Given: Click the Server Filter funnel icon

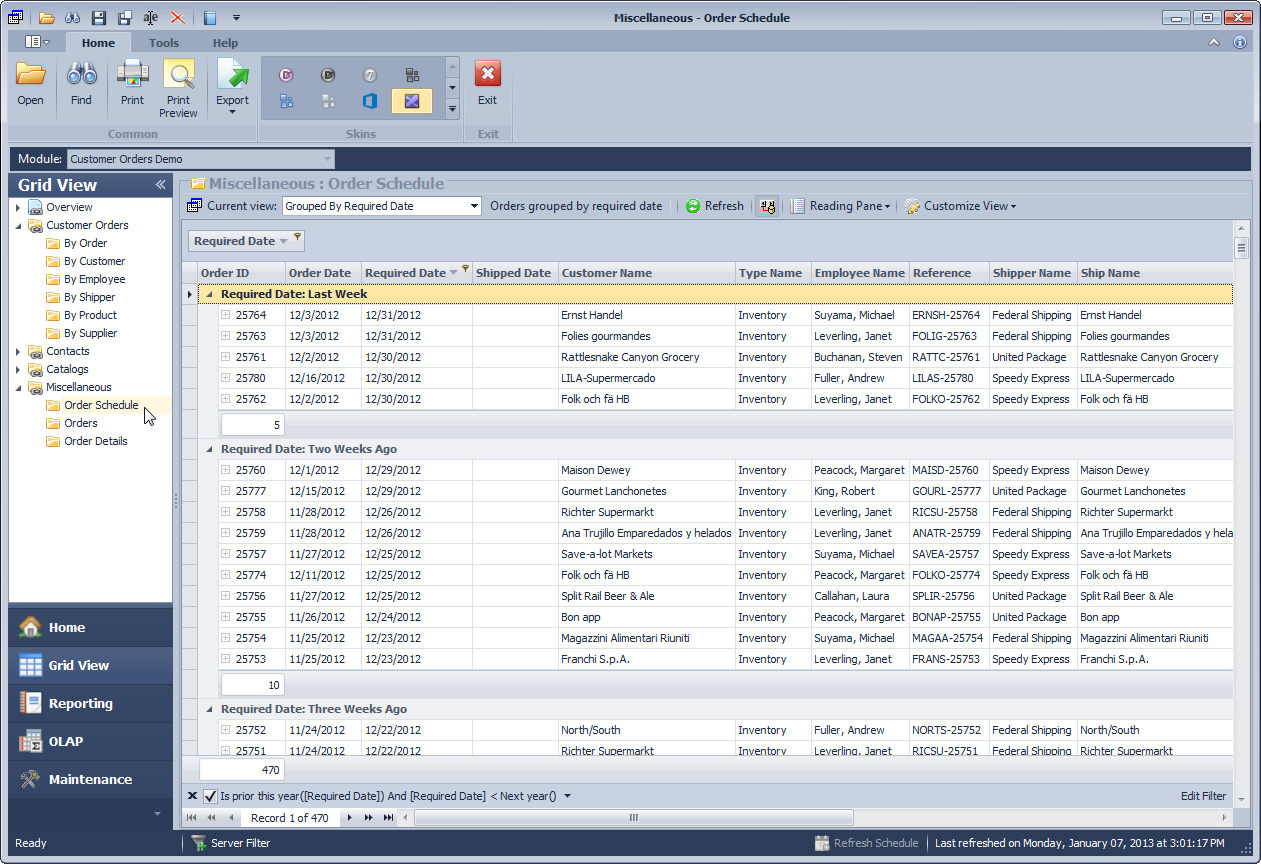Looking at the screenshot, I should [198, 843].
